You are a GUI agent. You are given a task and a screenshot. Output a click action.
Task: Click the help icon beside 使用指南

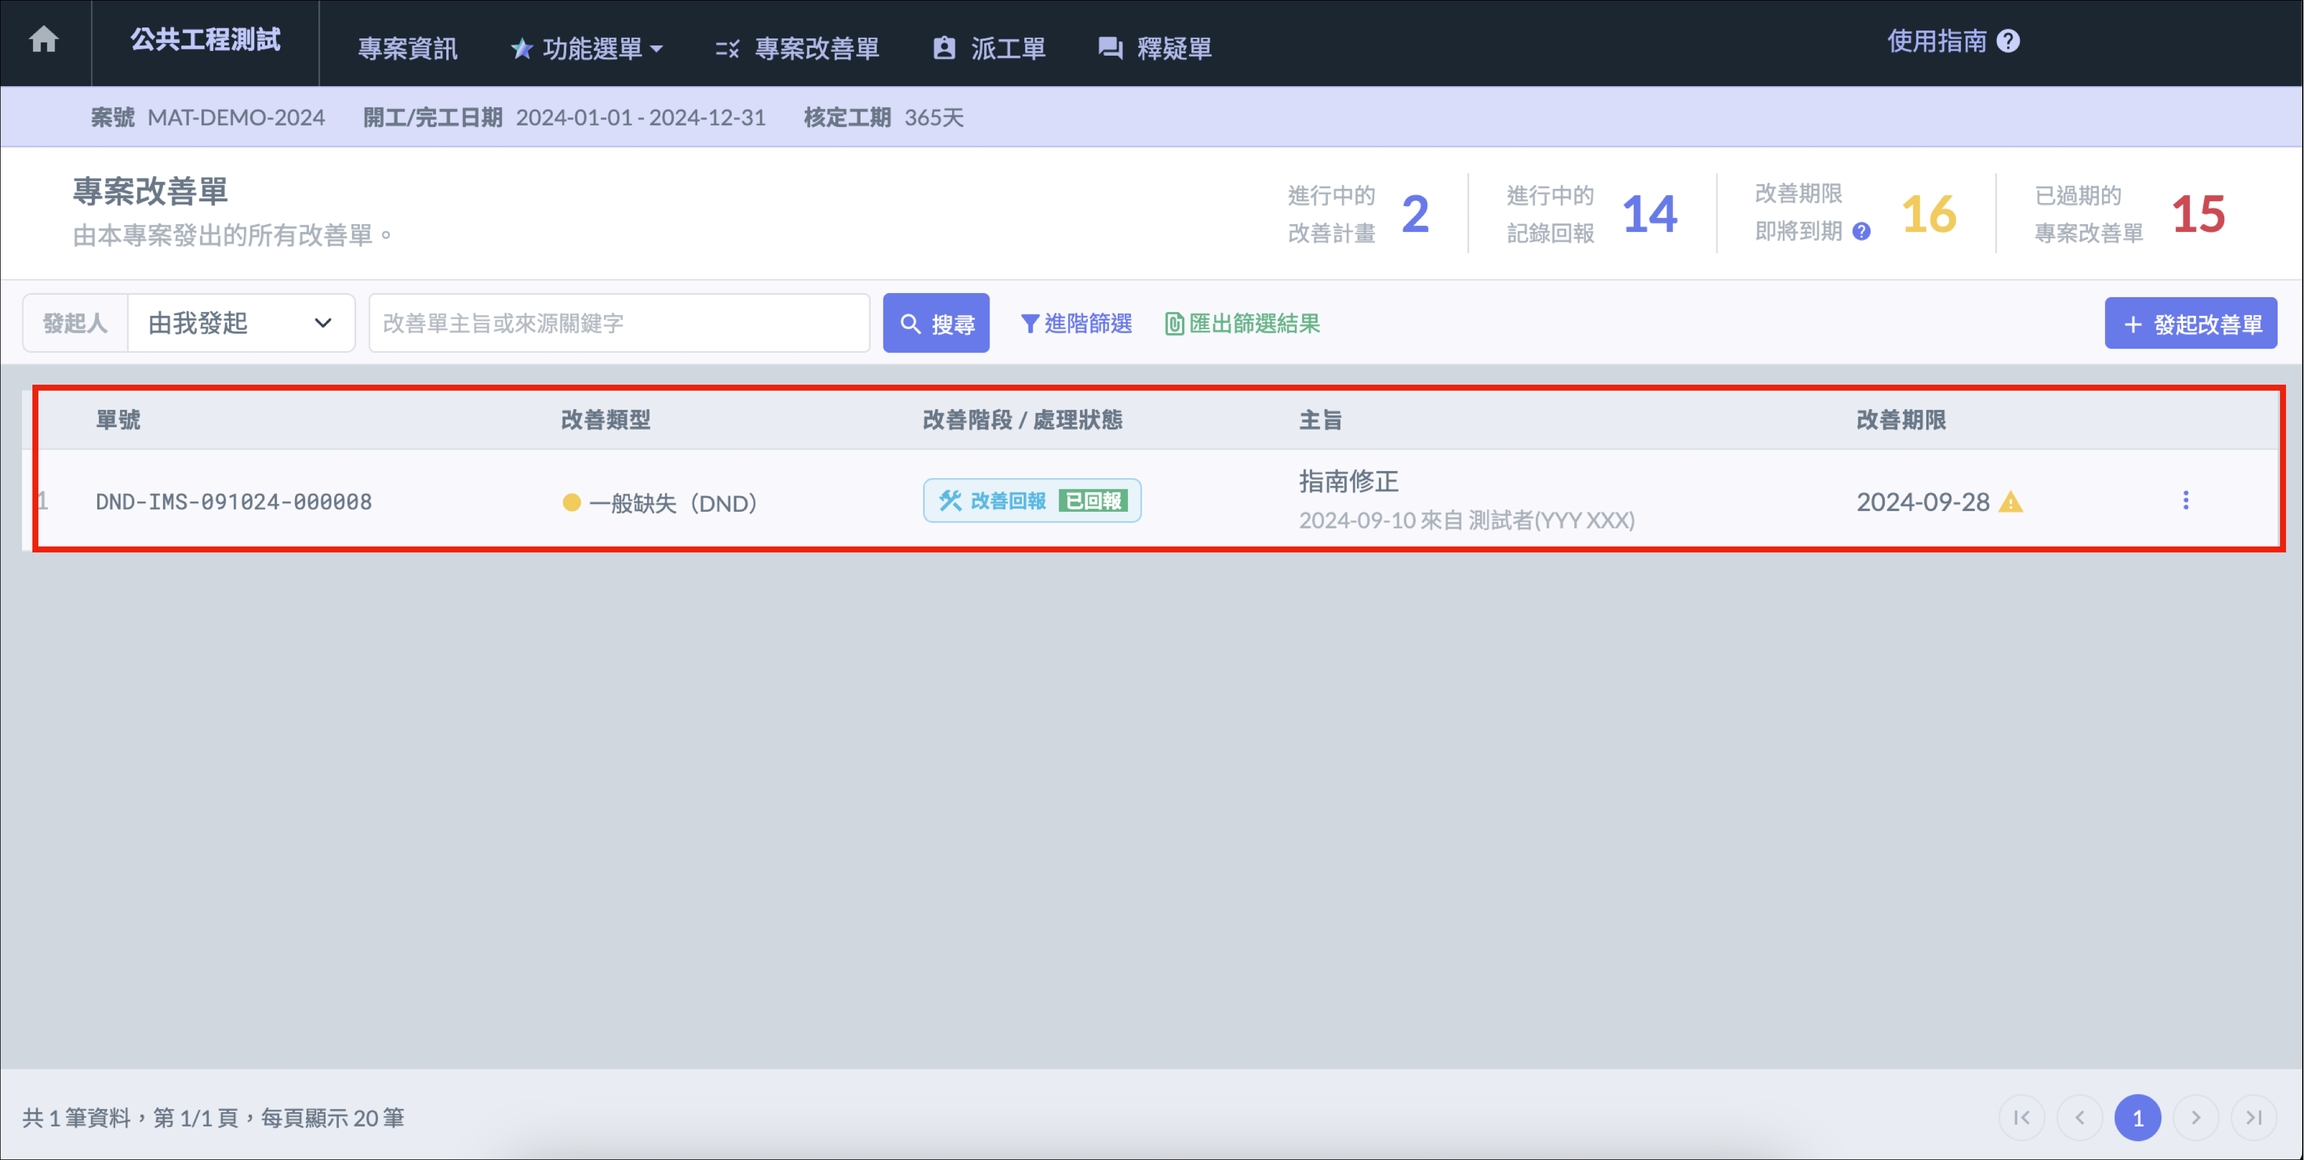2008,41
